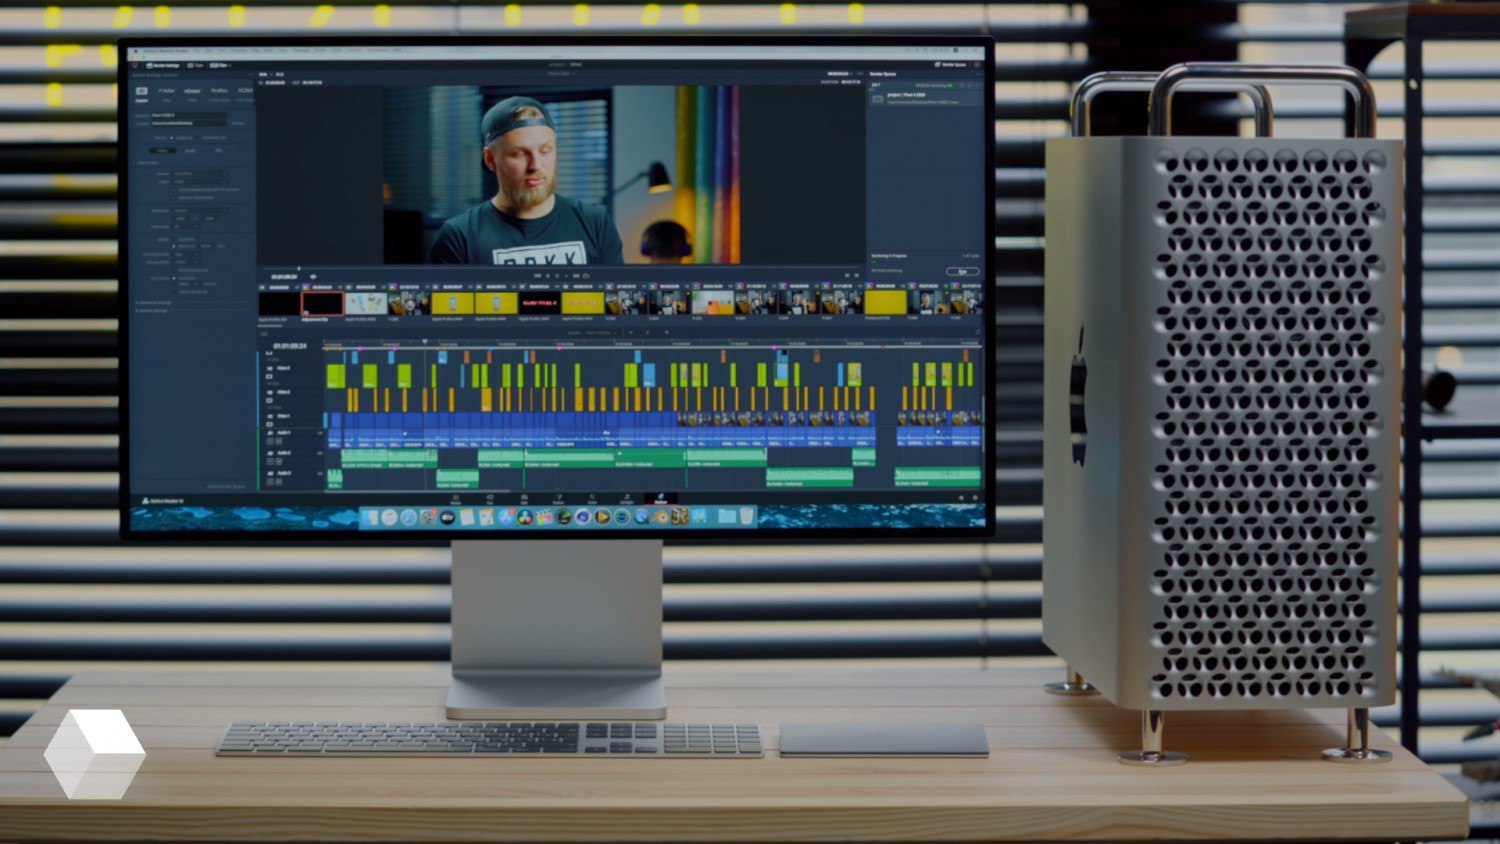Select the Single clip render radio button

172,138
